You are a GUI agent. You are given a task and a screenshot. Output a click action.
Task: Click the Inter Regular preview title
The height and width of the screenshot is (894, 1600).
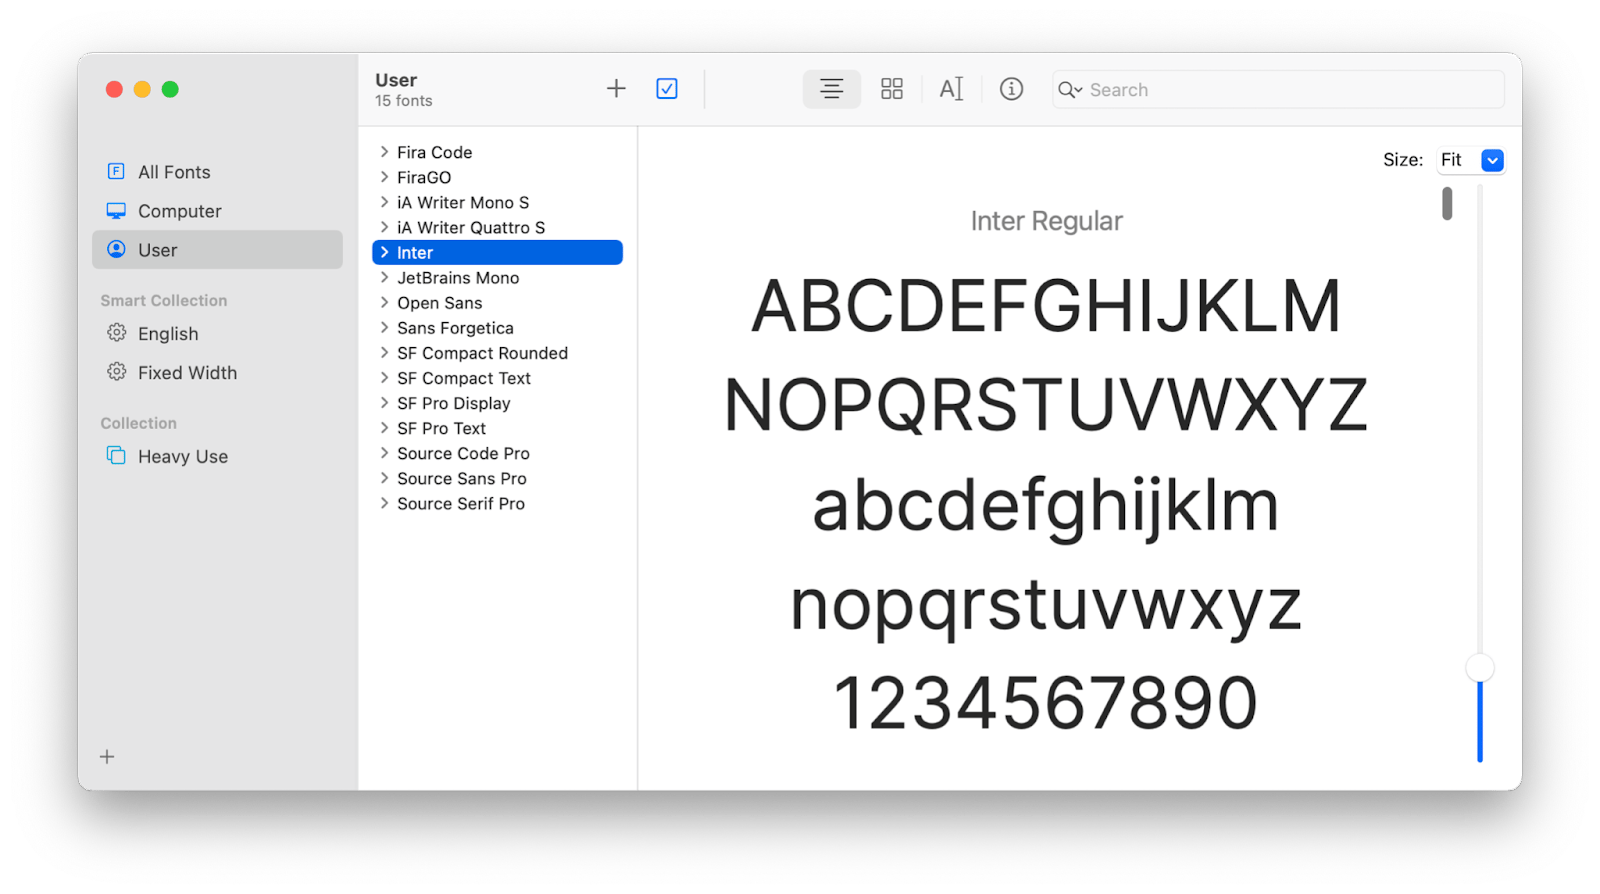(x=1046, y=221)
